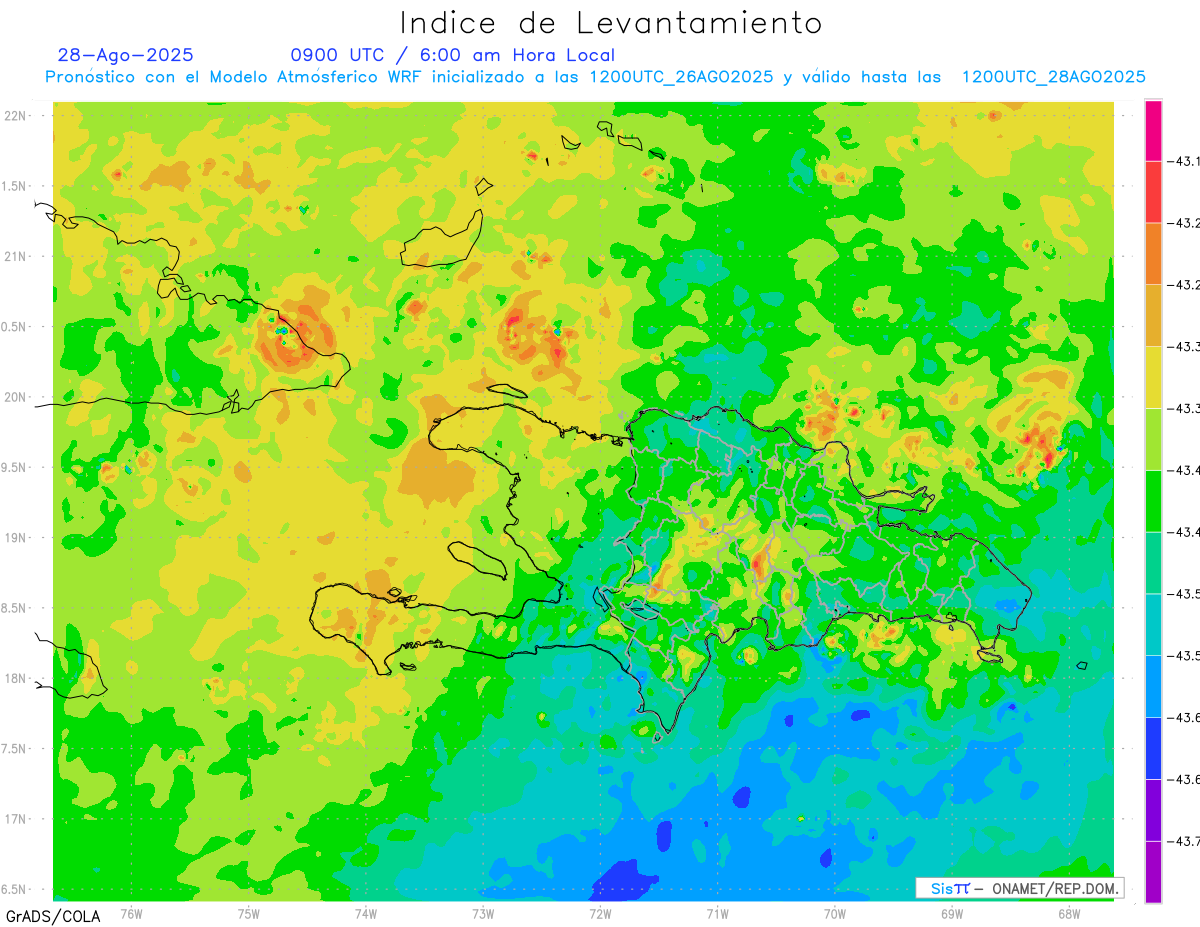Image resolution: width=1200 pixels, height=927 pixels.
Task: Click the "19N" latitude label
Action: point(15,538)
